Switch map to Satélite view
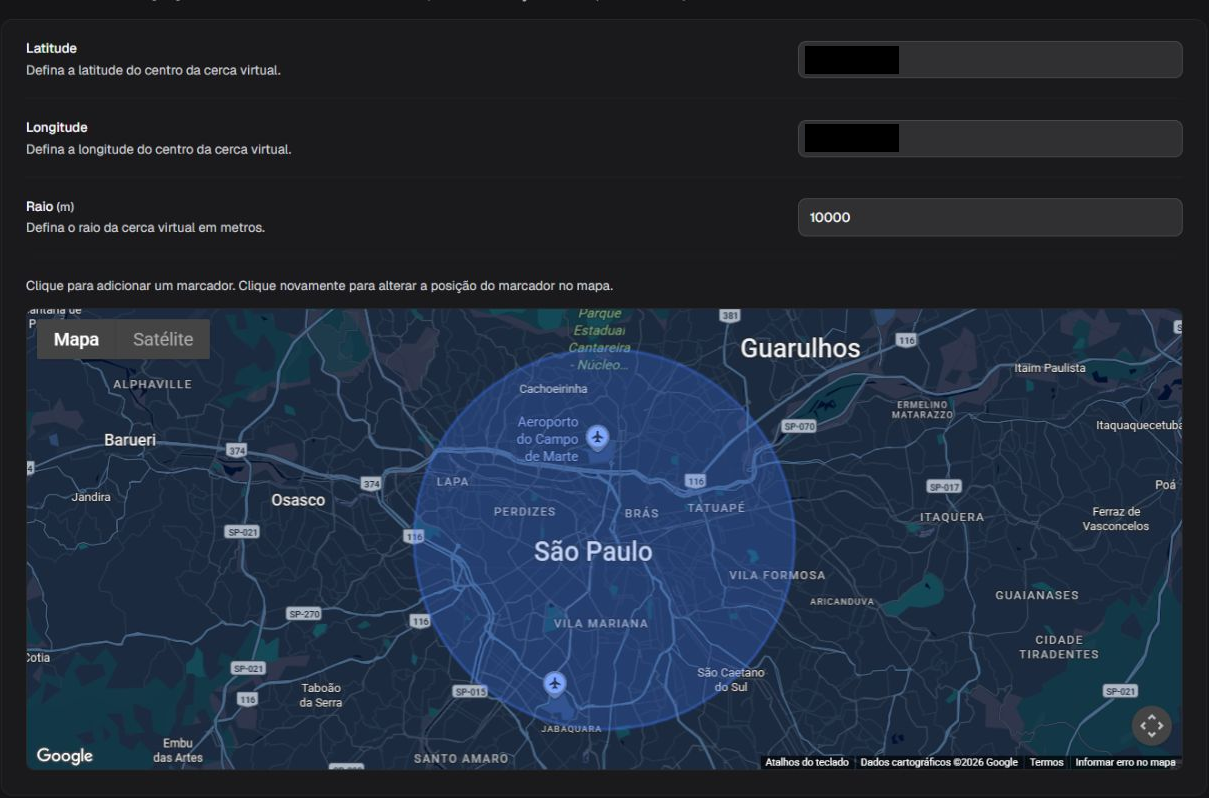Viewport: 1209px width, 798px height. [163, 339]
